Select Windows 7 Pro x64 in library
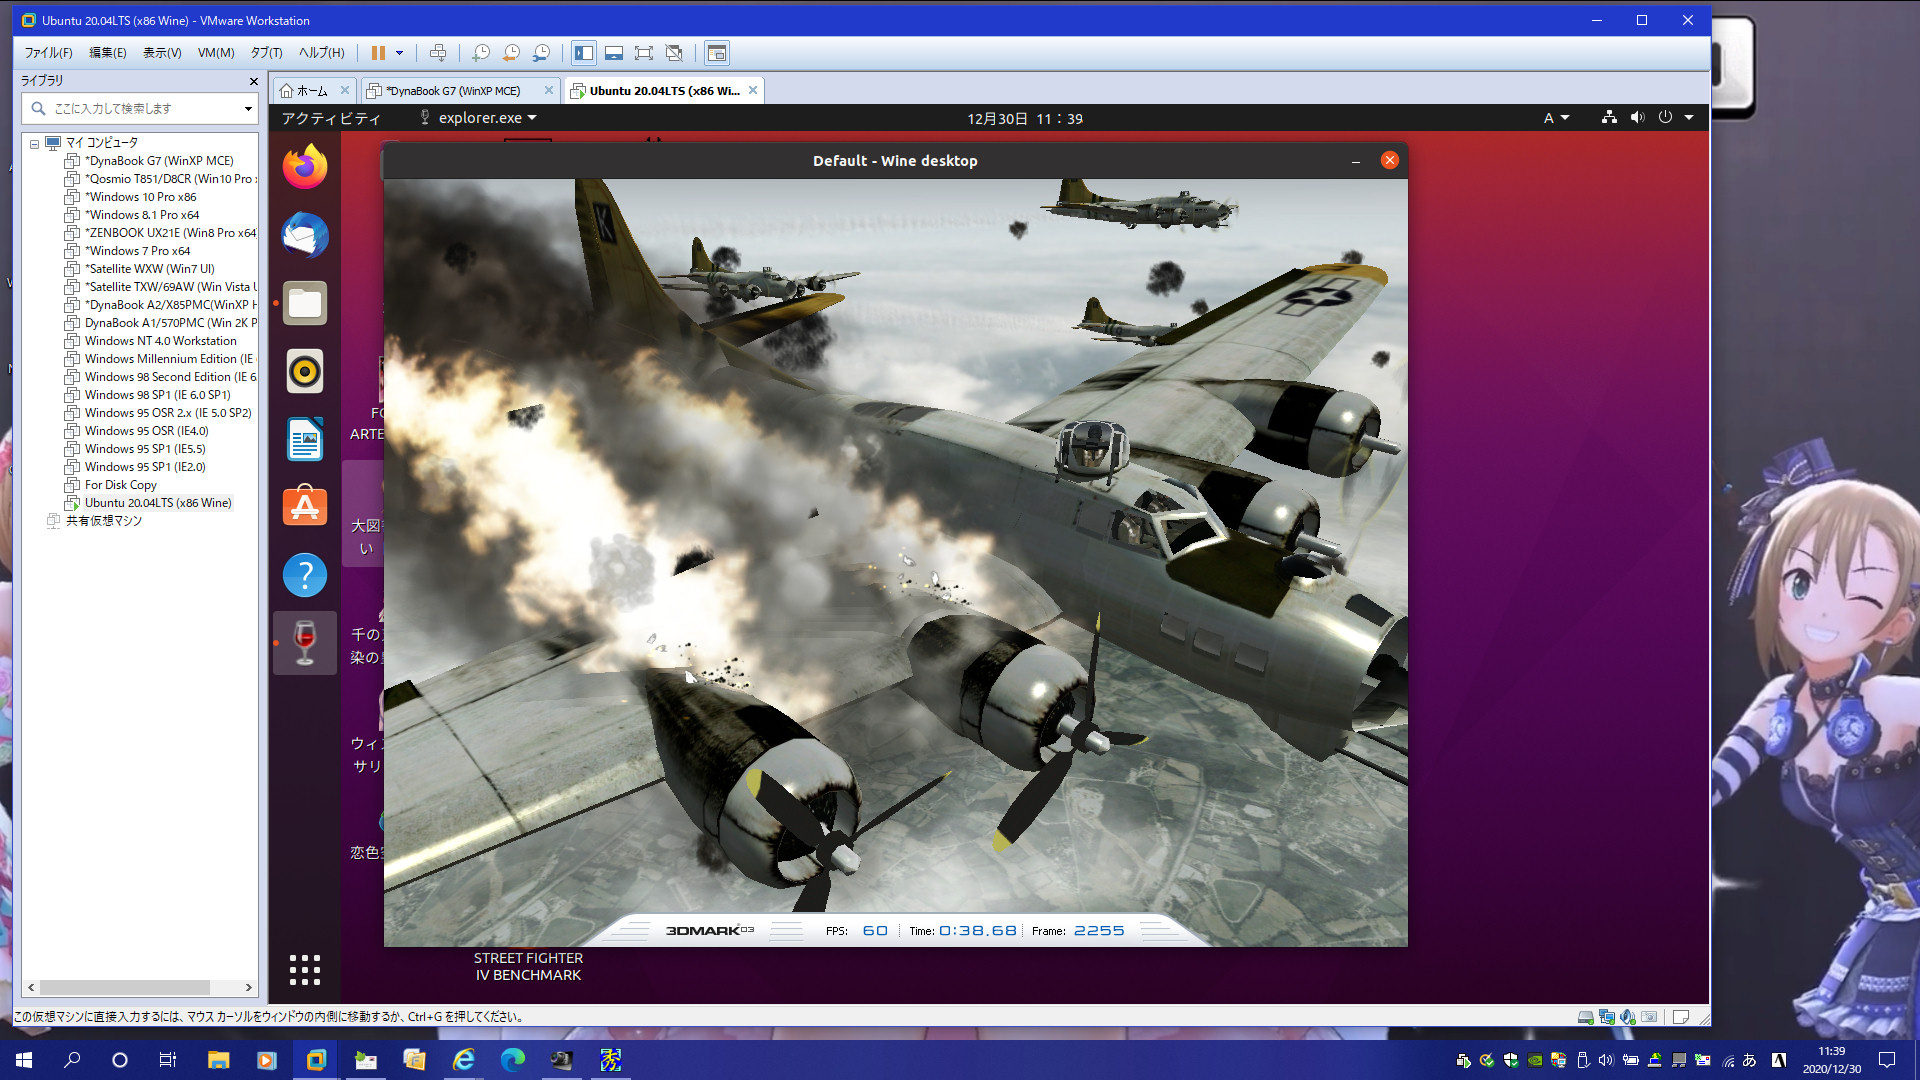 pos(128,251)
